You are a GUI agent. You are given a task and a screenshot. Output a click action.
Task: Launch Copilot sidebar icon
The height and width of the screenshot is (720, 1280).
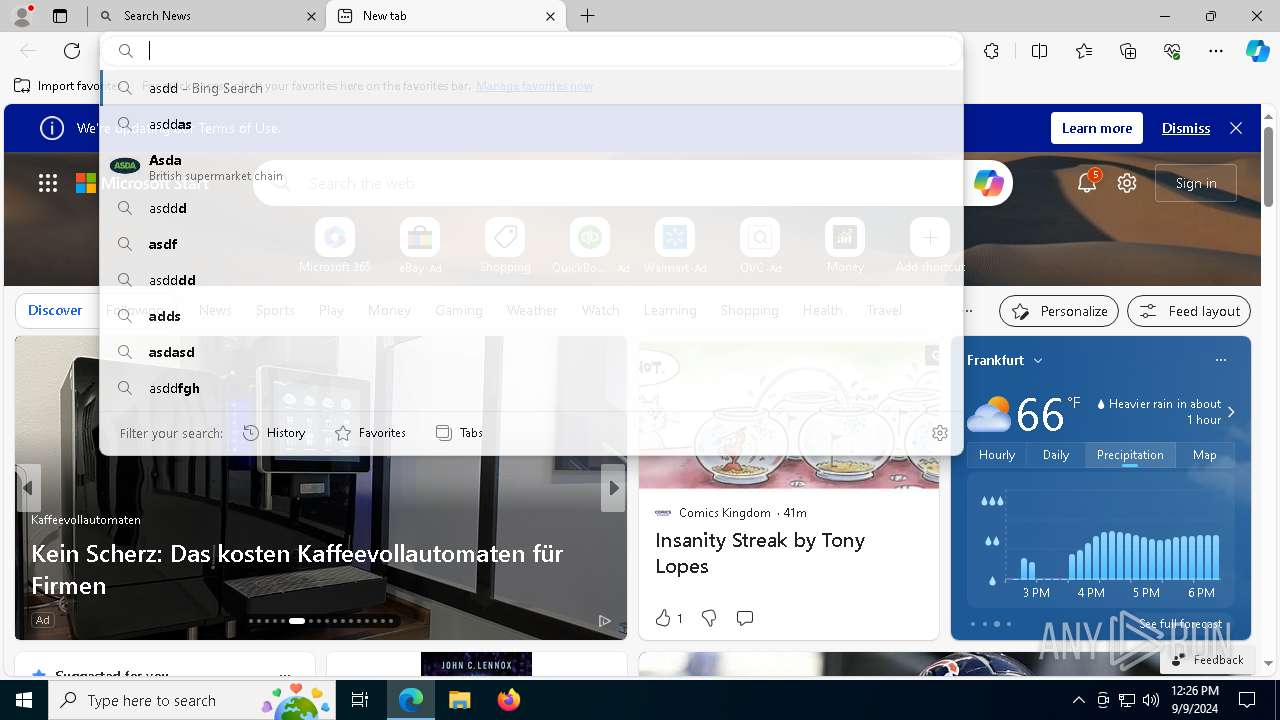[x=1257, y=51]
